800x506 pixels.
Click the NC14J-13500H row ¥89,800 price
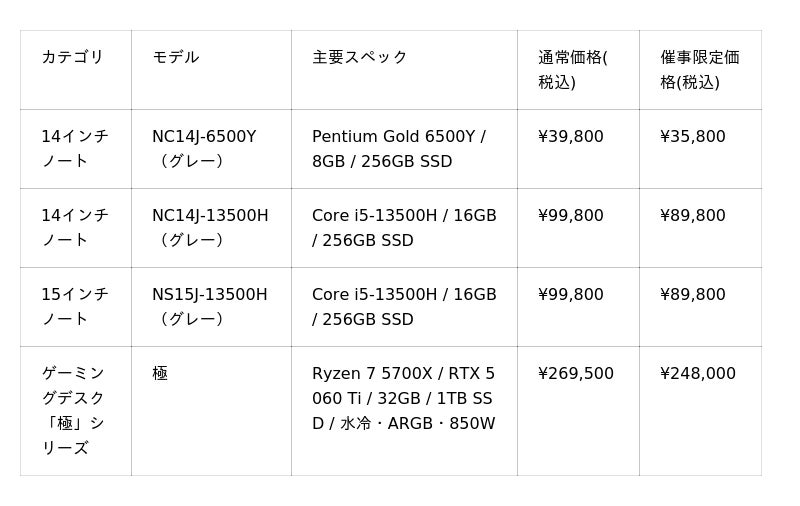coord(693,215)
